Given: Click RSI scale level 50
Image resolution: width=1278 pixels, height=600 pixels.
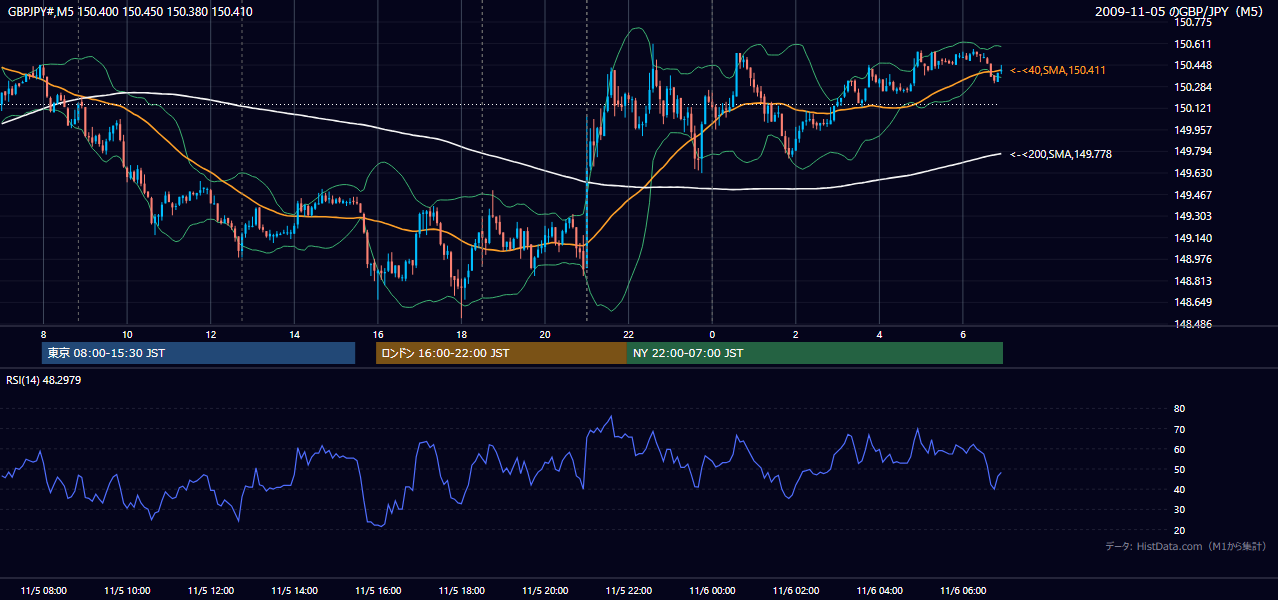Looking at the screenshot, I should pos(1179,469).
